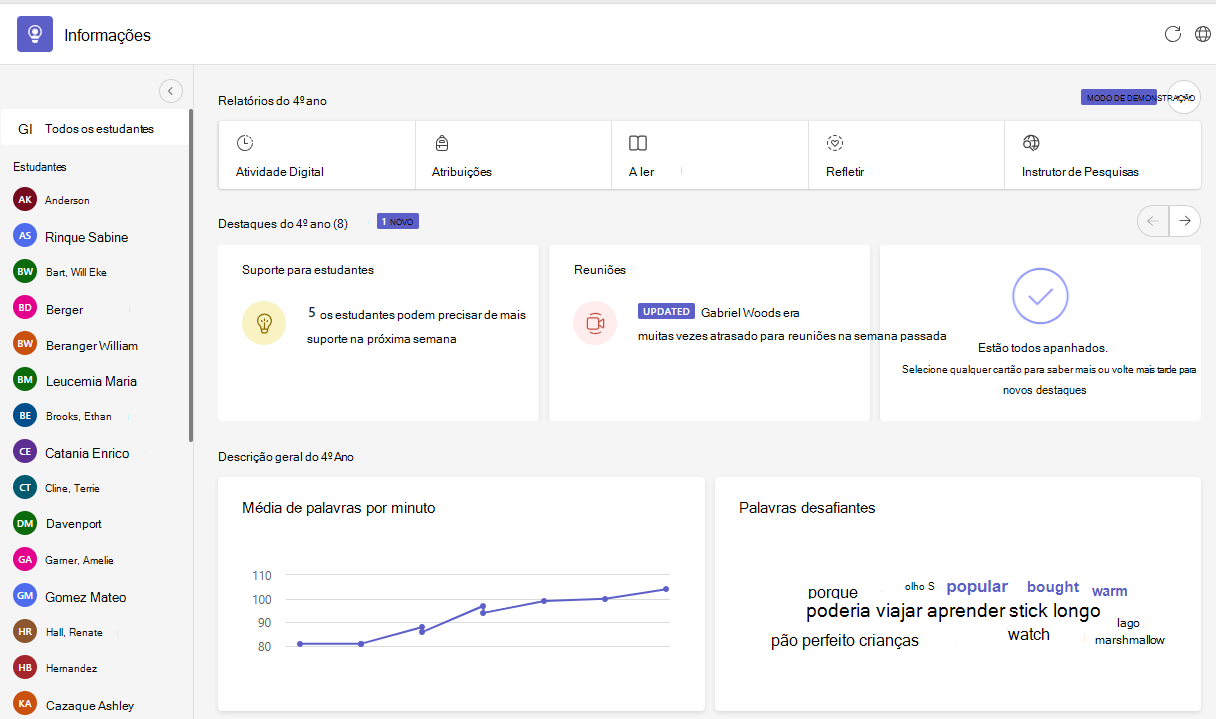
Task: Select student Anderson via the AK avatar
Action: (x=25, y=200)
